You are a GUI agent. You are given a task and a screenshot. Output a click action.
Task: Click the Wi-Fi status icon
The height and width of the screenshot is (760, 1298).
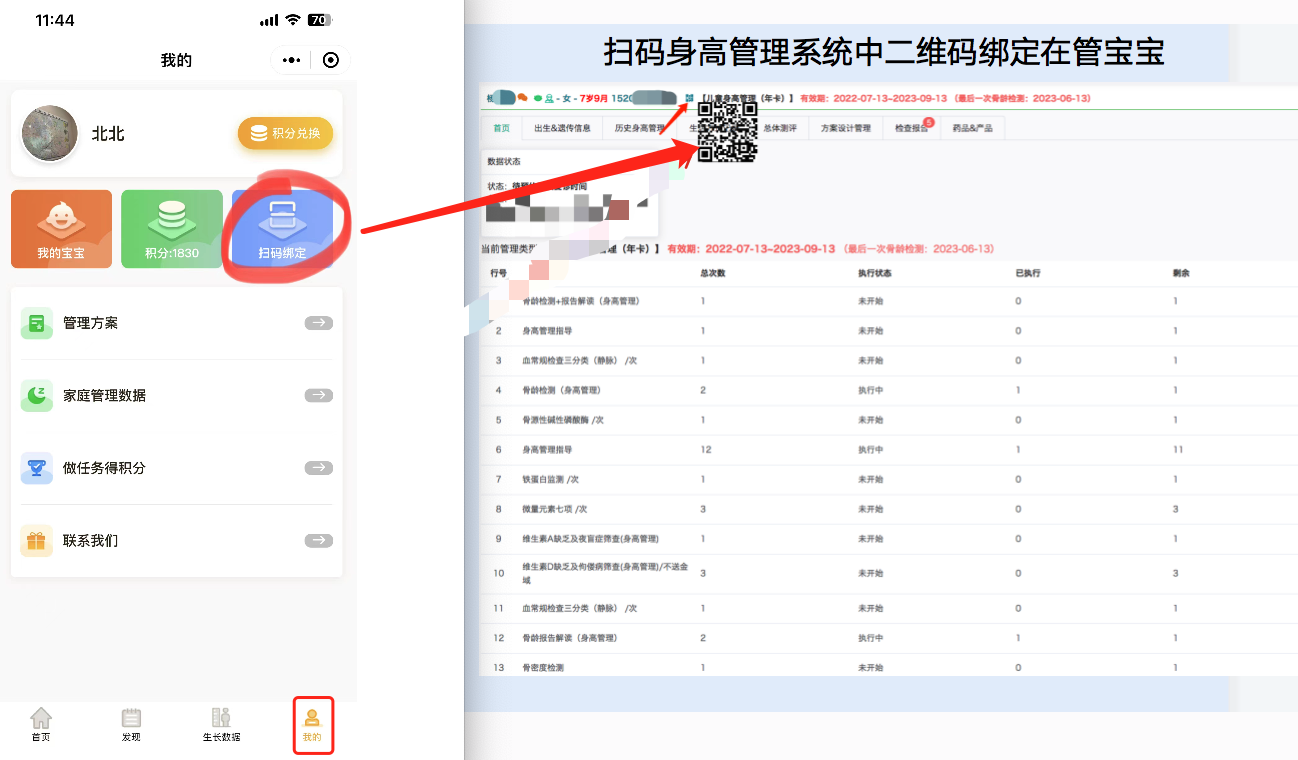pos(293,20)
